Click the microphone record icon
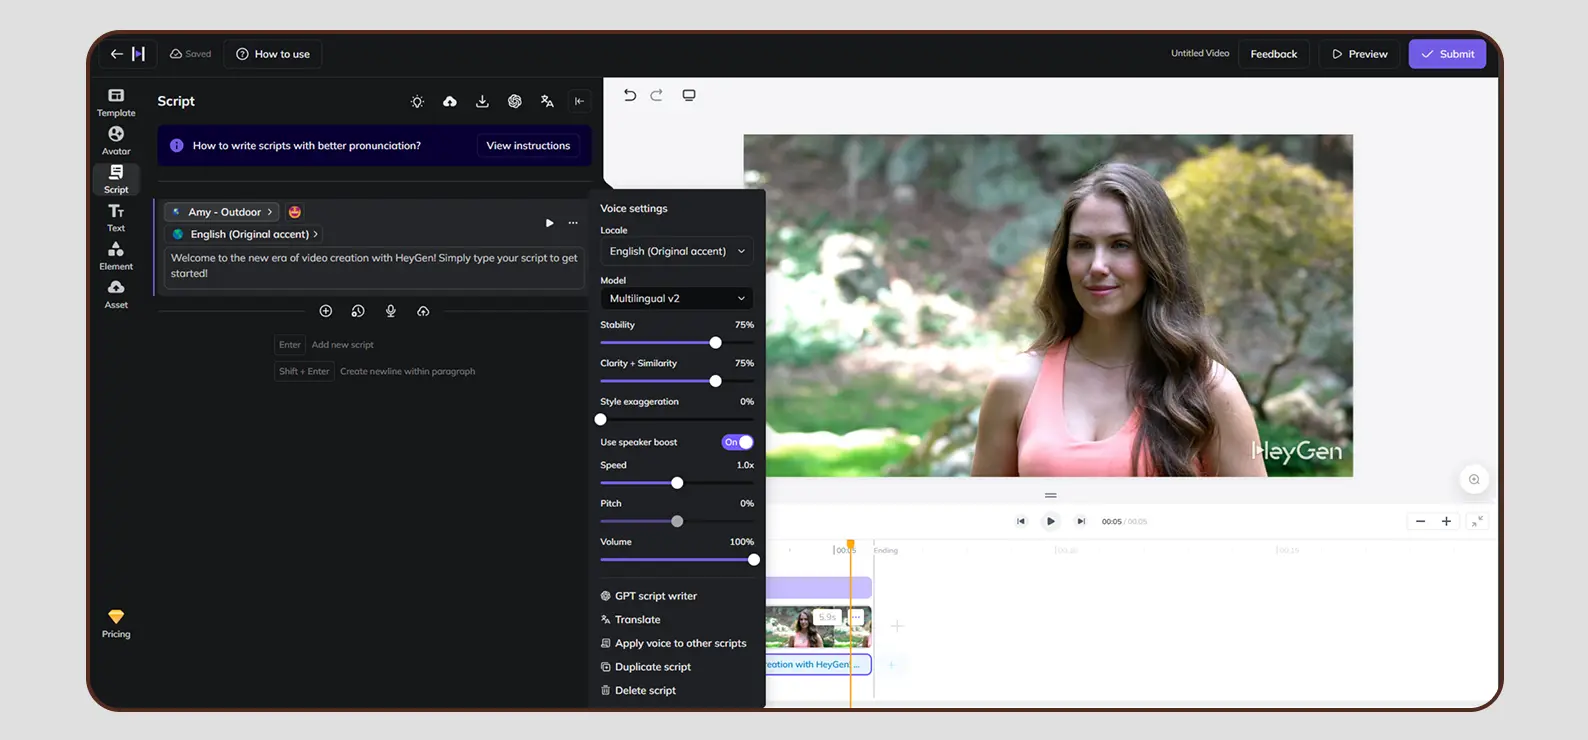This screenshot has height=740, width=1588. (391, 311)
